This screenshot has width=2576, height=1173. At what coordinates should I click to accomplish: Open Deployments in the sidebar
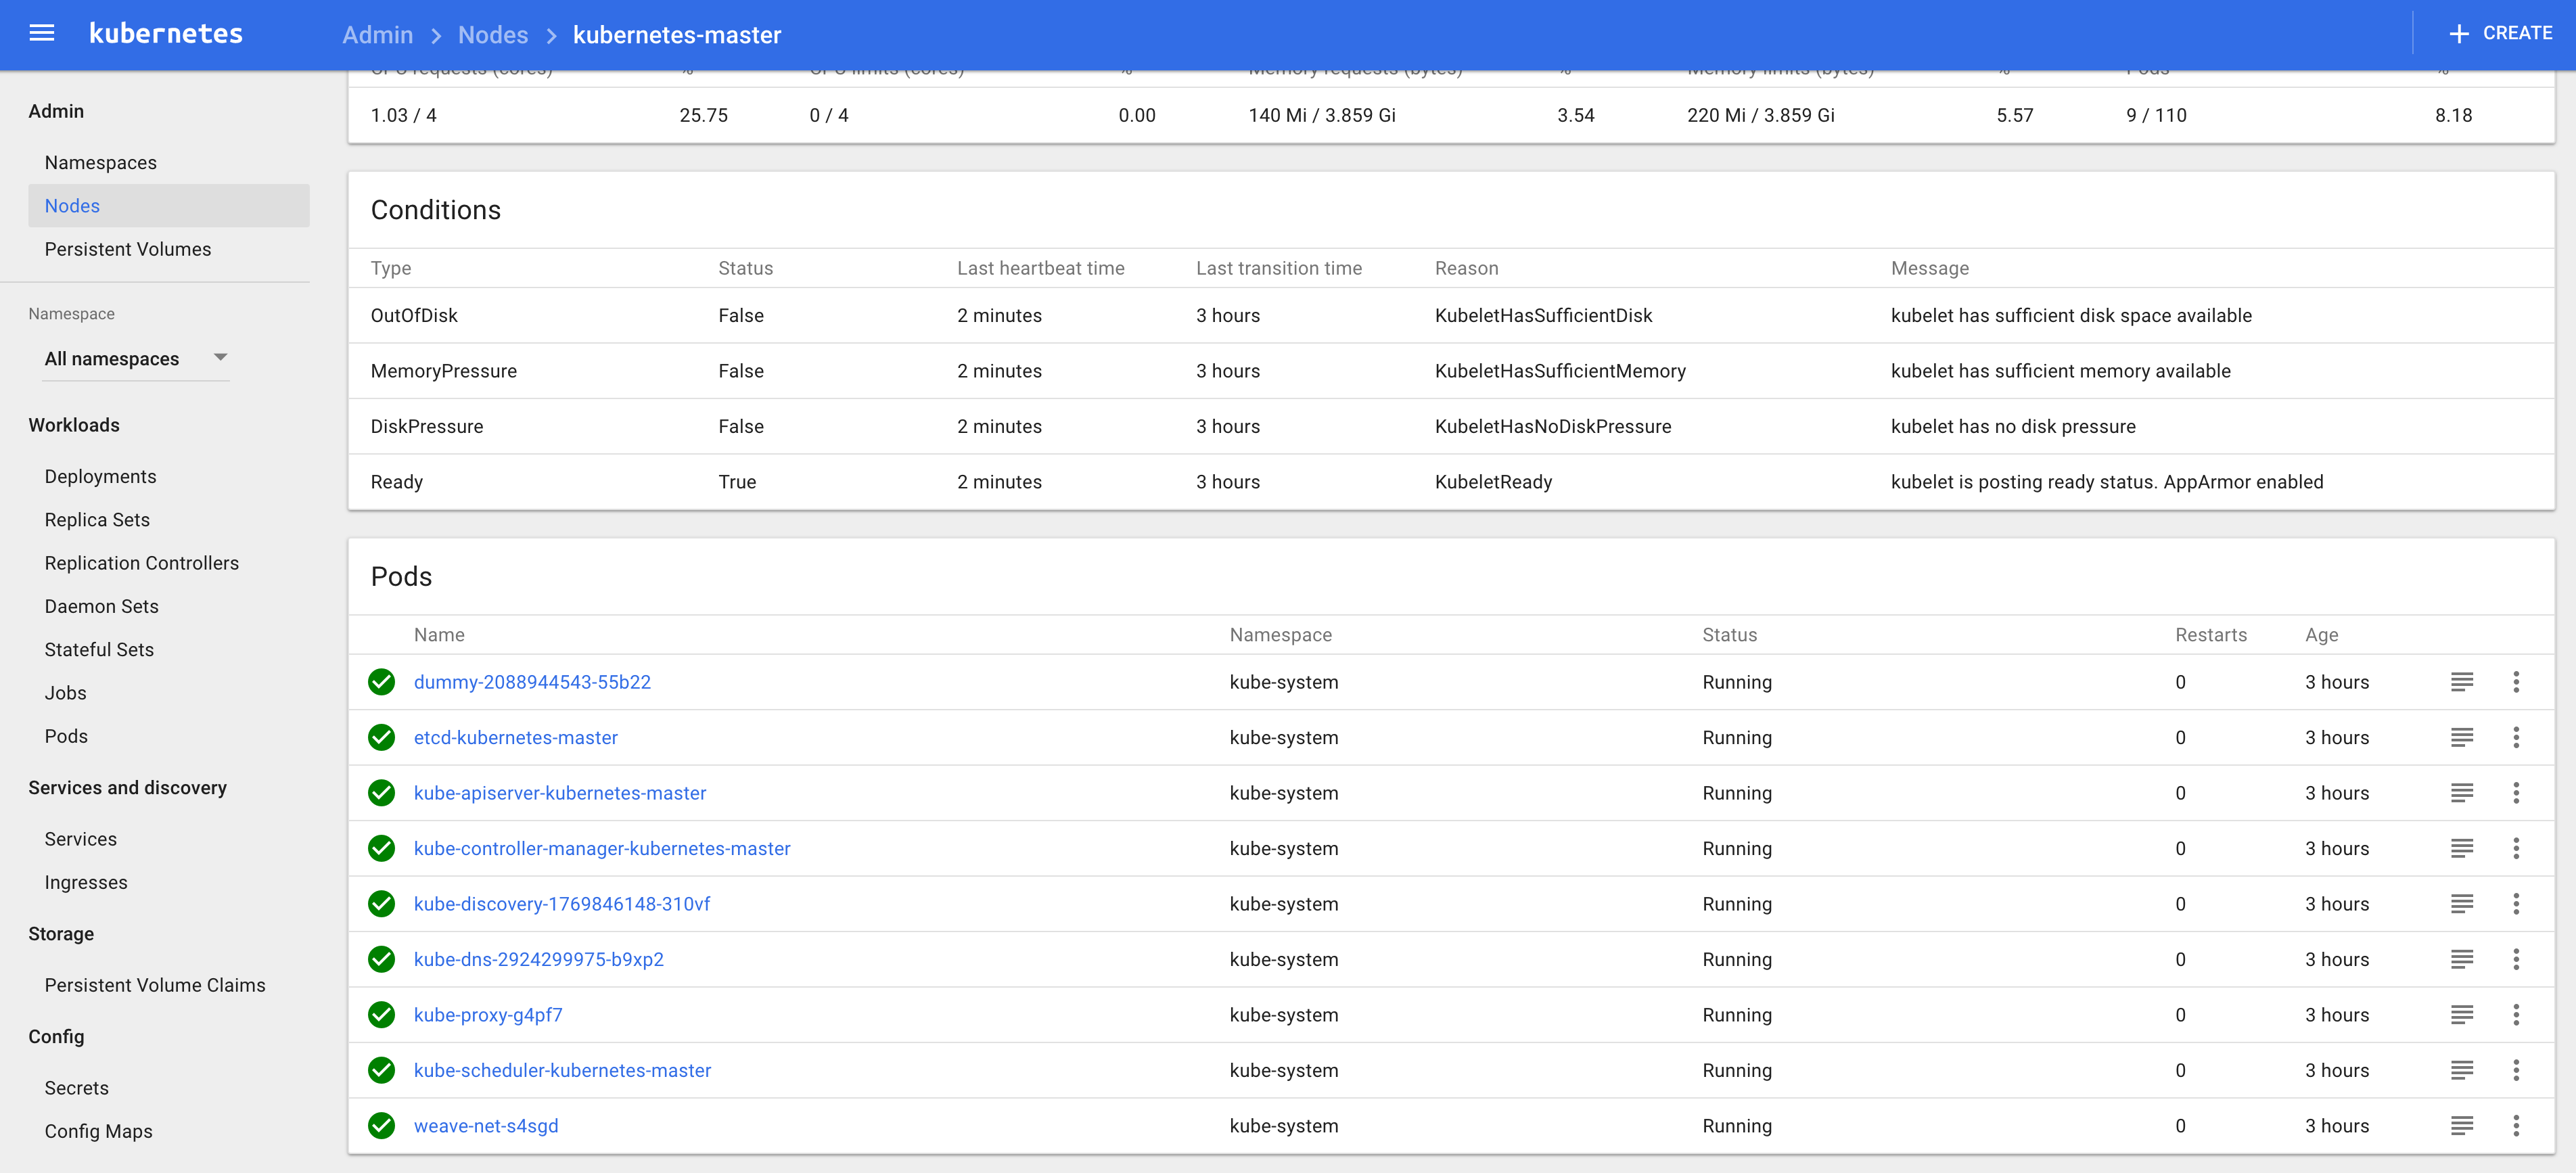click(101, 477)
